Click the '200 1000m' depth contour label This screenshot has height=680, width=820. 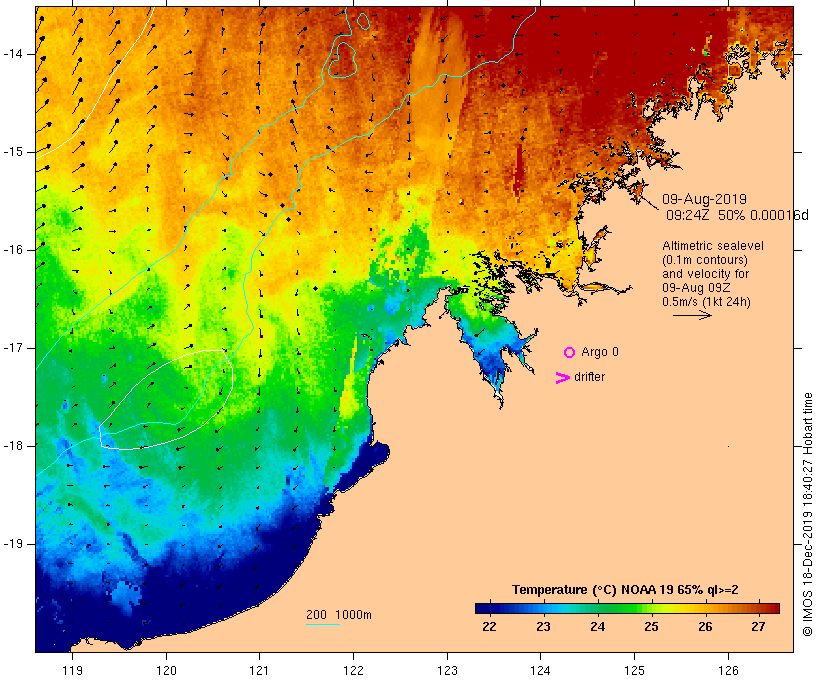(x=339, y=615)
